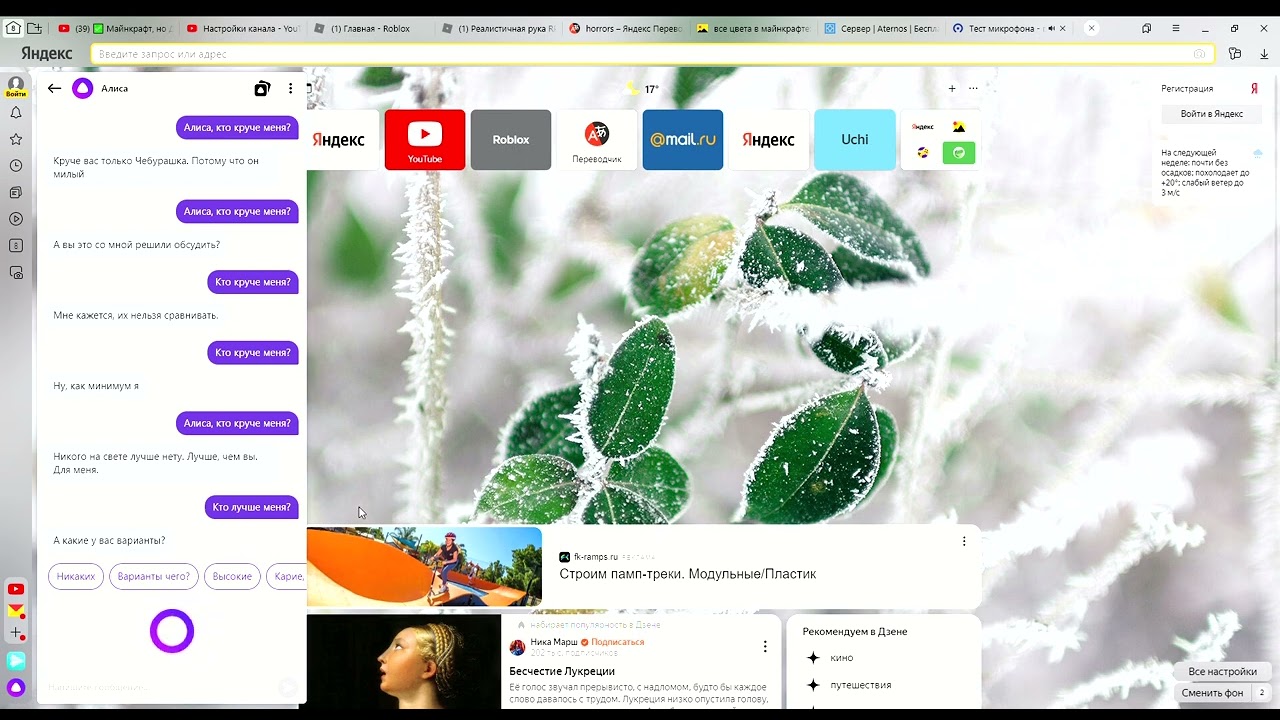Open downloads arrow icon in toolbar

pos(1264,54)
